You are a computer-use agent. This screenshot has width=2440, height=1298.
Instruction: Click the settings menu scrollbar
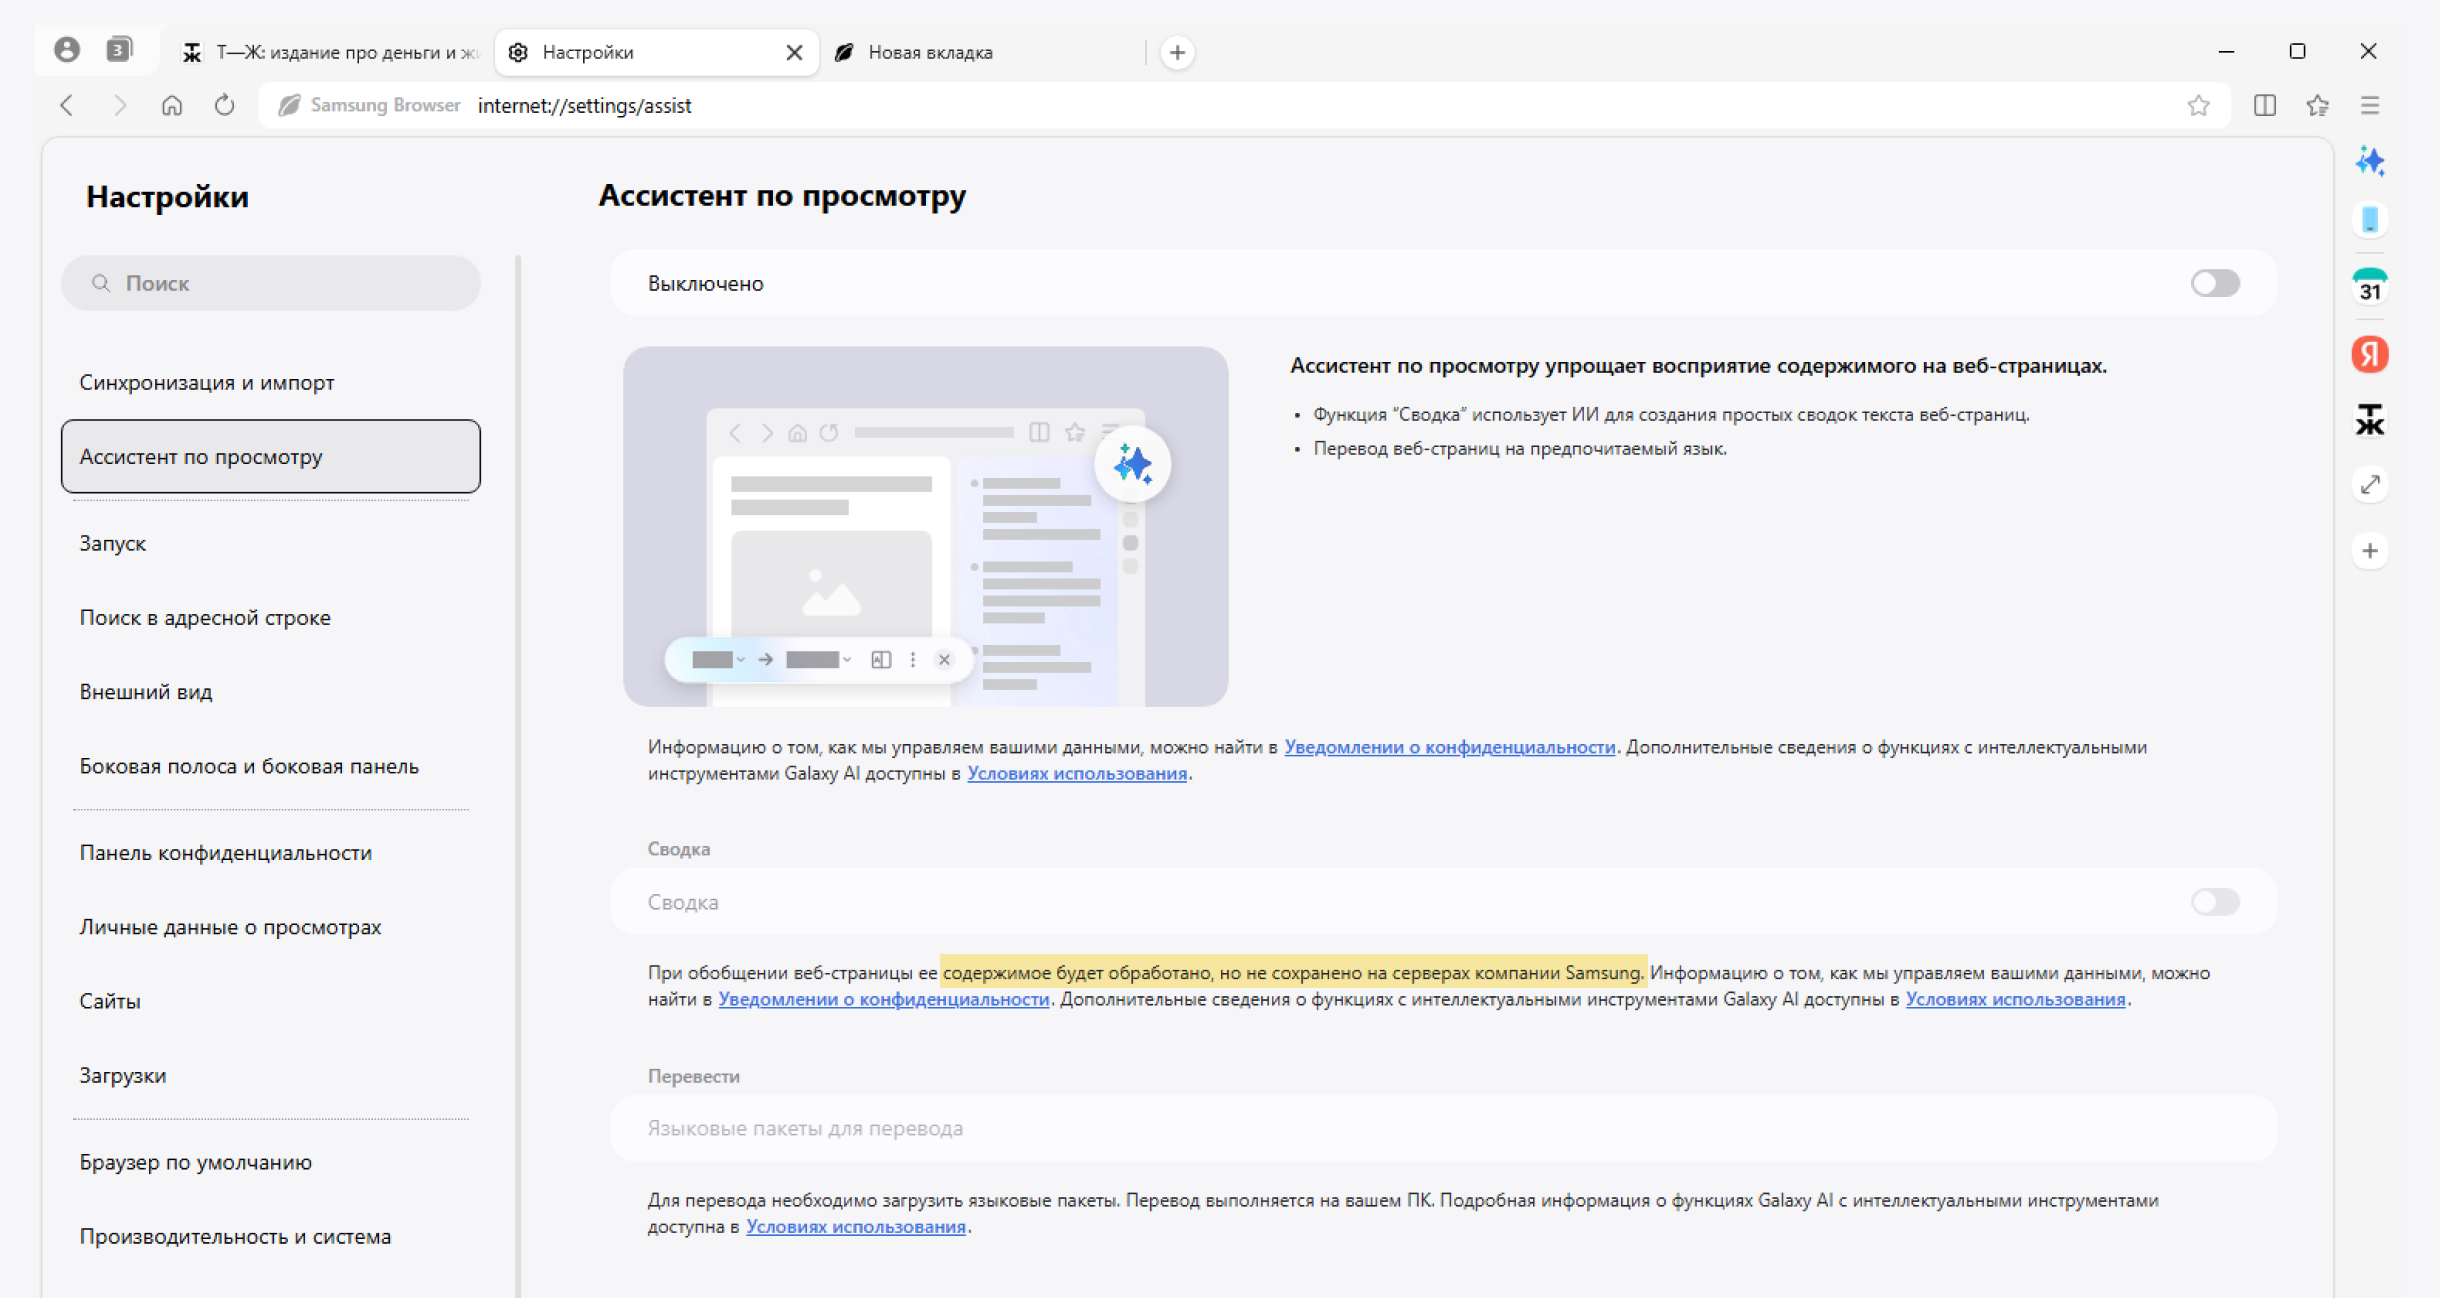518,776
